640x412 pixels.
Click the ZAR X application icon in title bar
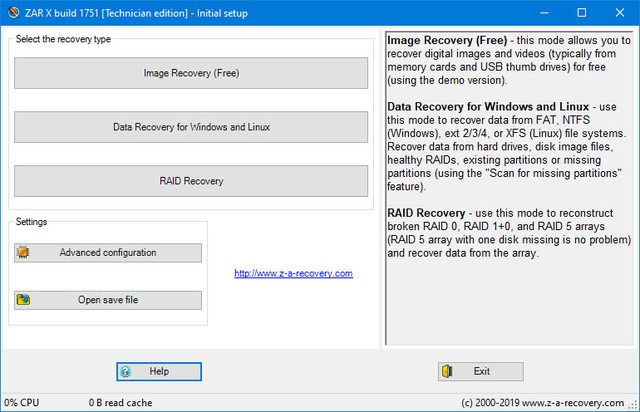pos(12,13)
